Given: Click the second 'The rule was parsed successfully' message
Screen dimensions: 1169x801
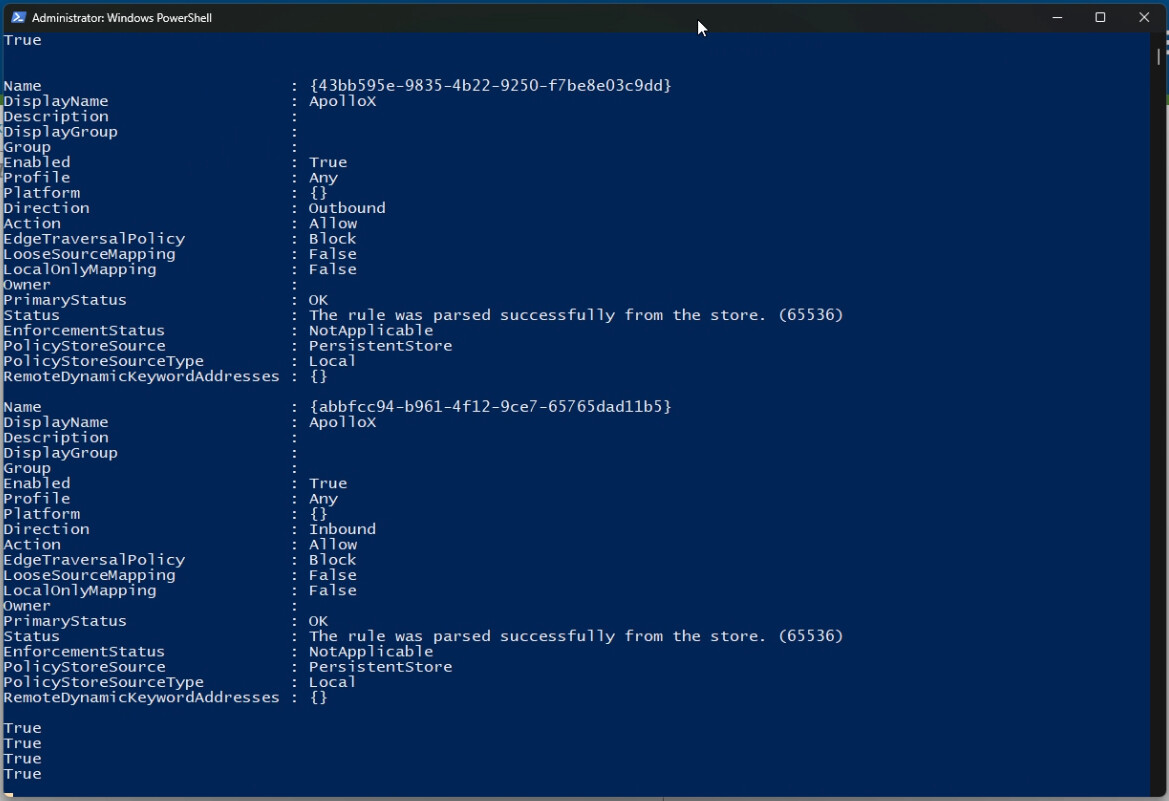Looking at the screenshot, I should pyautogui.click(x=576, y=636).
